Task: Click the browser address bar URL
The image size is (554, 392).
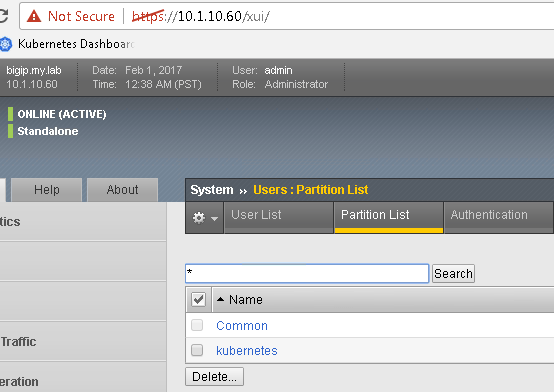Action: tap(201, 16)
